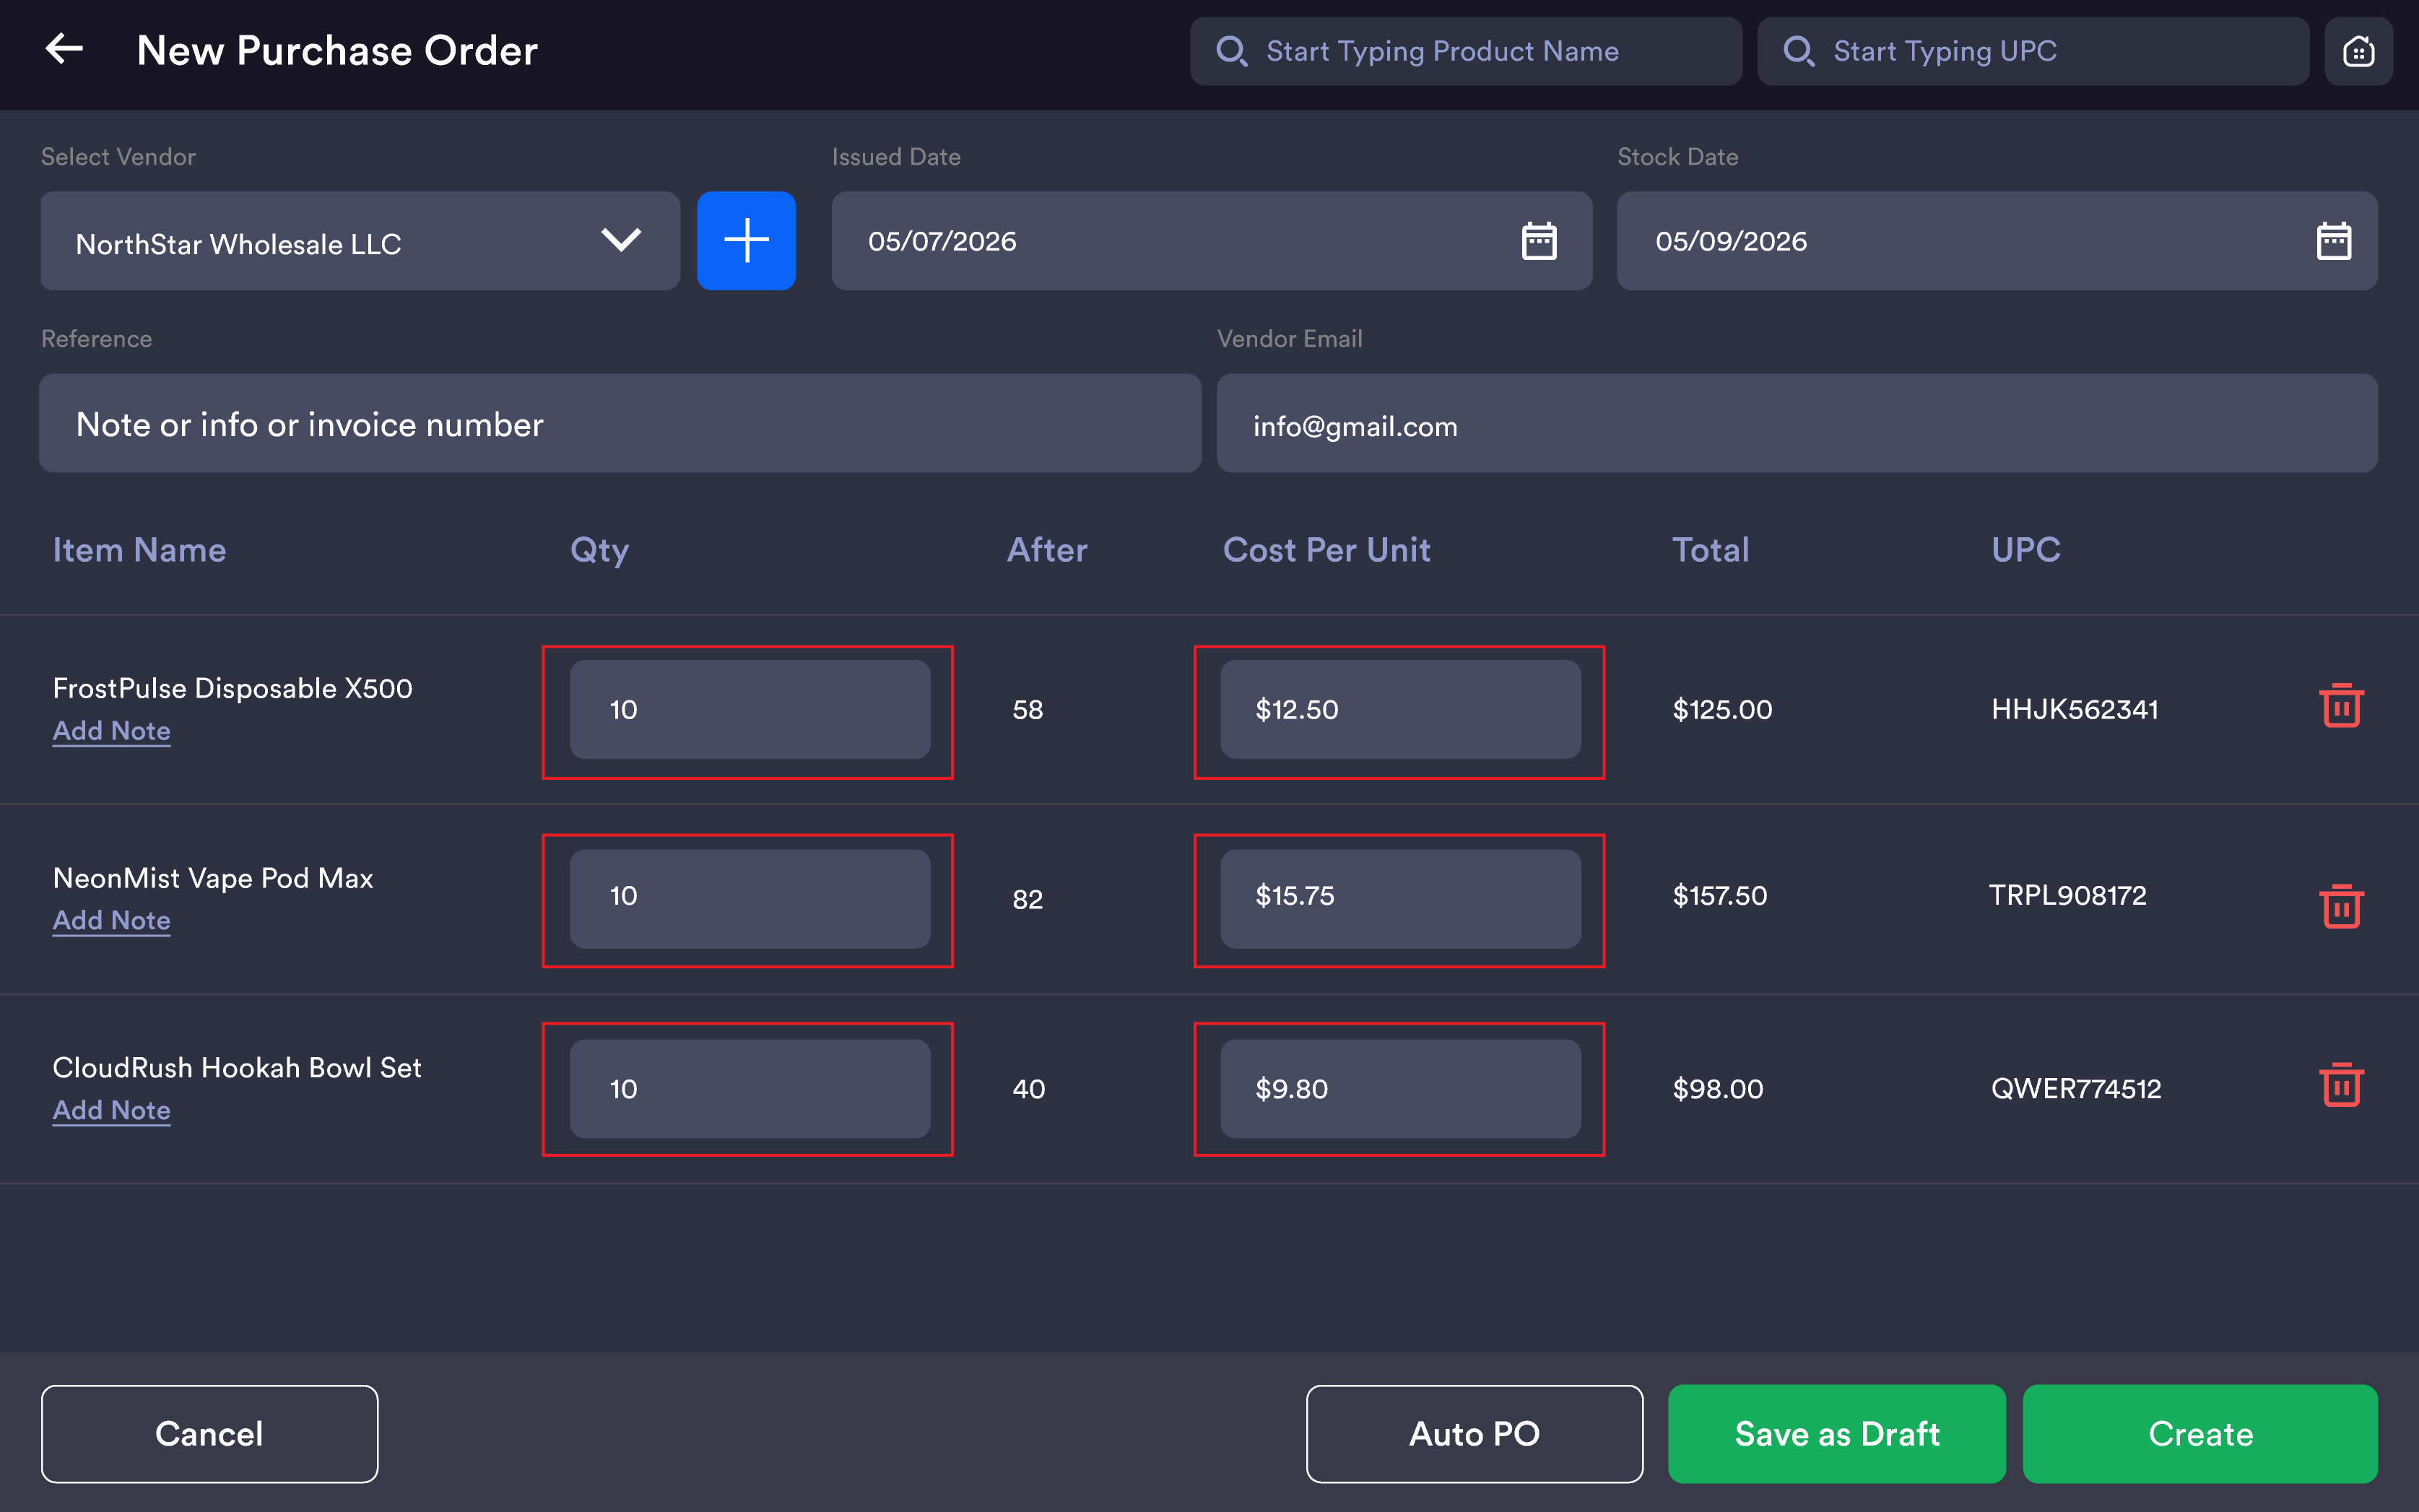Focus the Start Typing UPC search field
This screenshot has width=2419, height=1512.
[x=2033, y=51]
